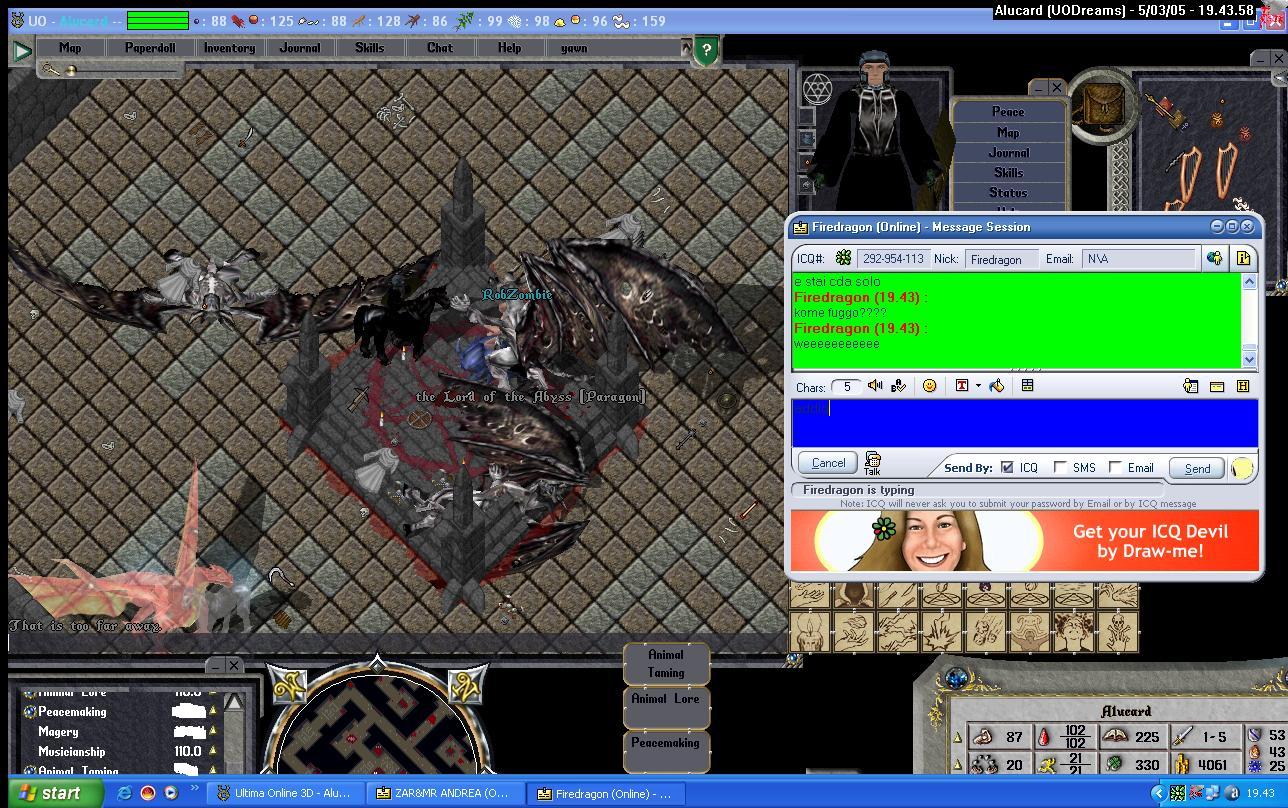Open the user menu icon in ICQ toolbar
The image size is (1288, 808).
click(x=1191, y=386)
